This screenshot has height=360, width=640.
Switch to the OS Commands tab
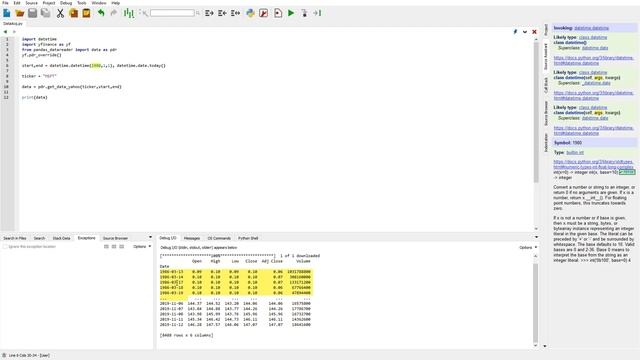(x=219, y=238)
